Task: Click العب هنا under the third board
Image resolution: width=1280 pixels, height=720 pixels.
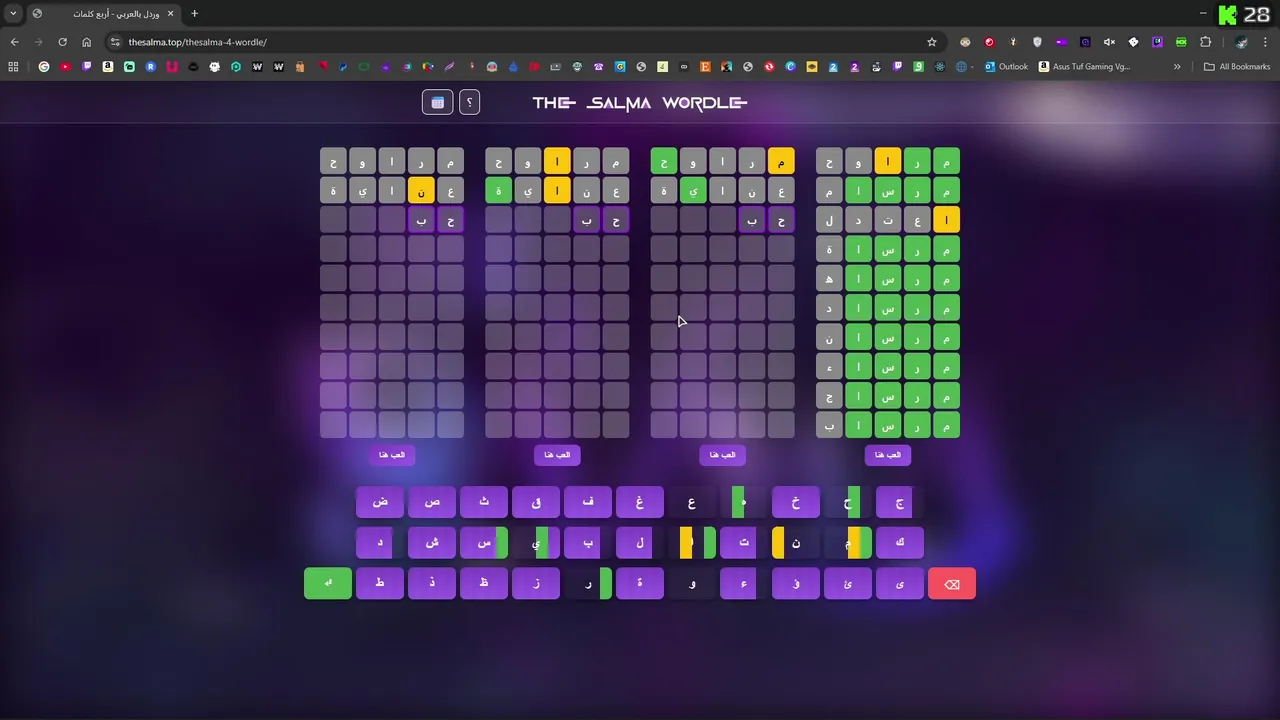Action: pyautogui.click(x=722, y=455)
